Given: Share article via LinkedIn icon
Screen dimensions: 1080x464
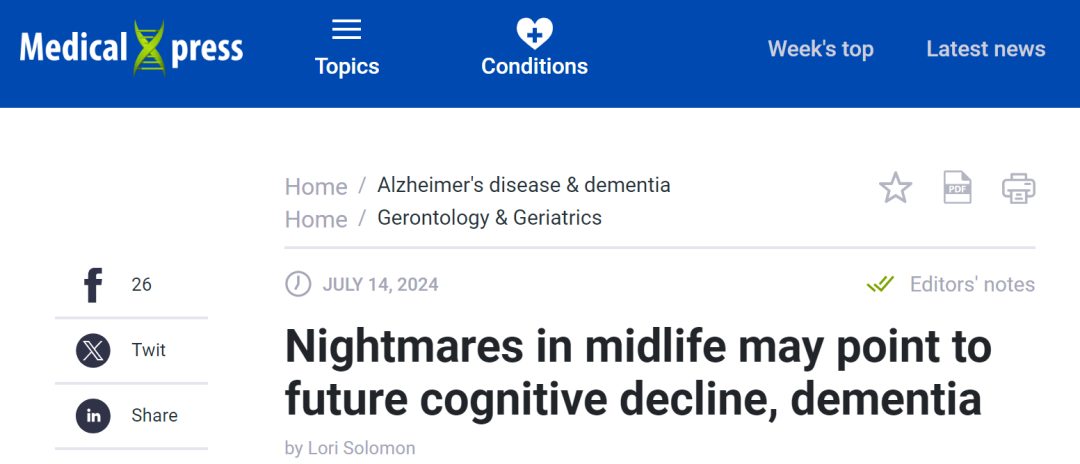Looking at the screenshot, I should click(93, 416).
